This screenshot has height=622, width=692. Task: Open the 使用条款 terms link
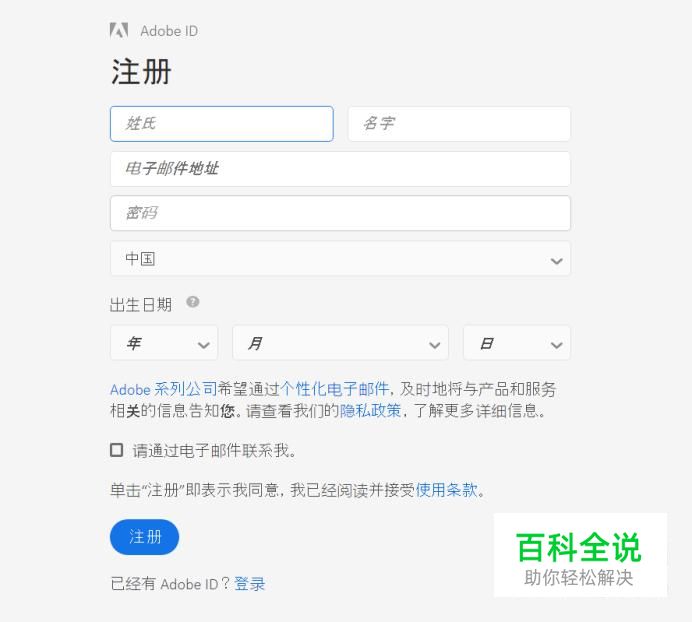coord(447,490)
